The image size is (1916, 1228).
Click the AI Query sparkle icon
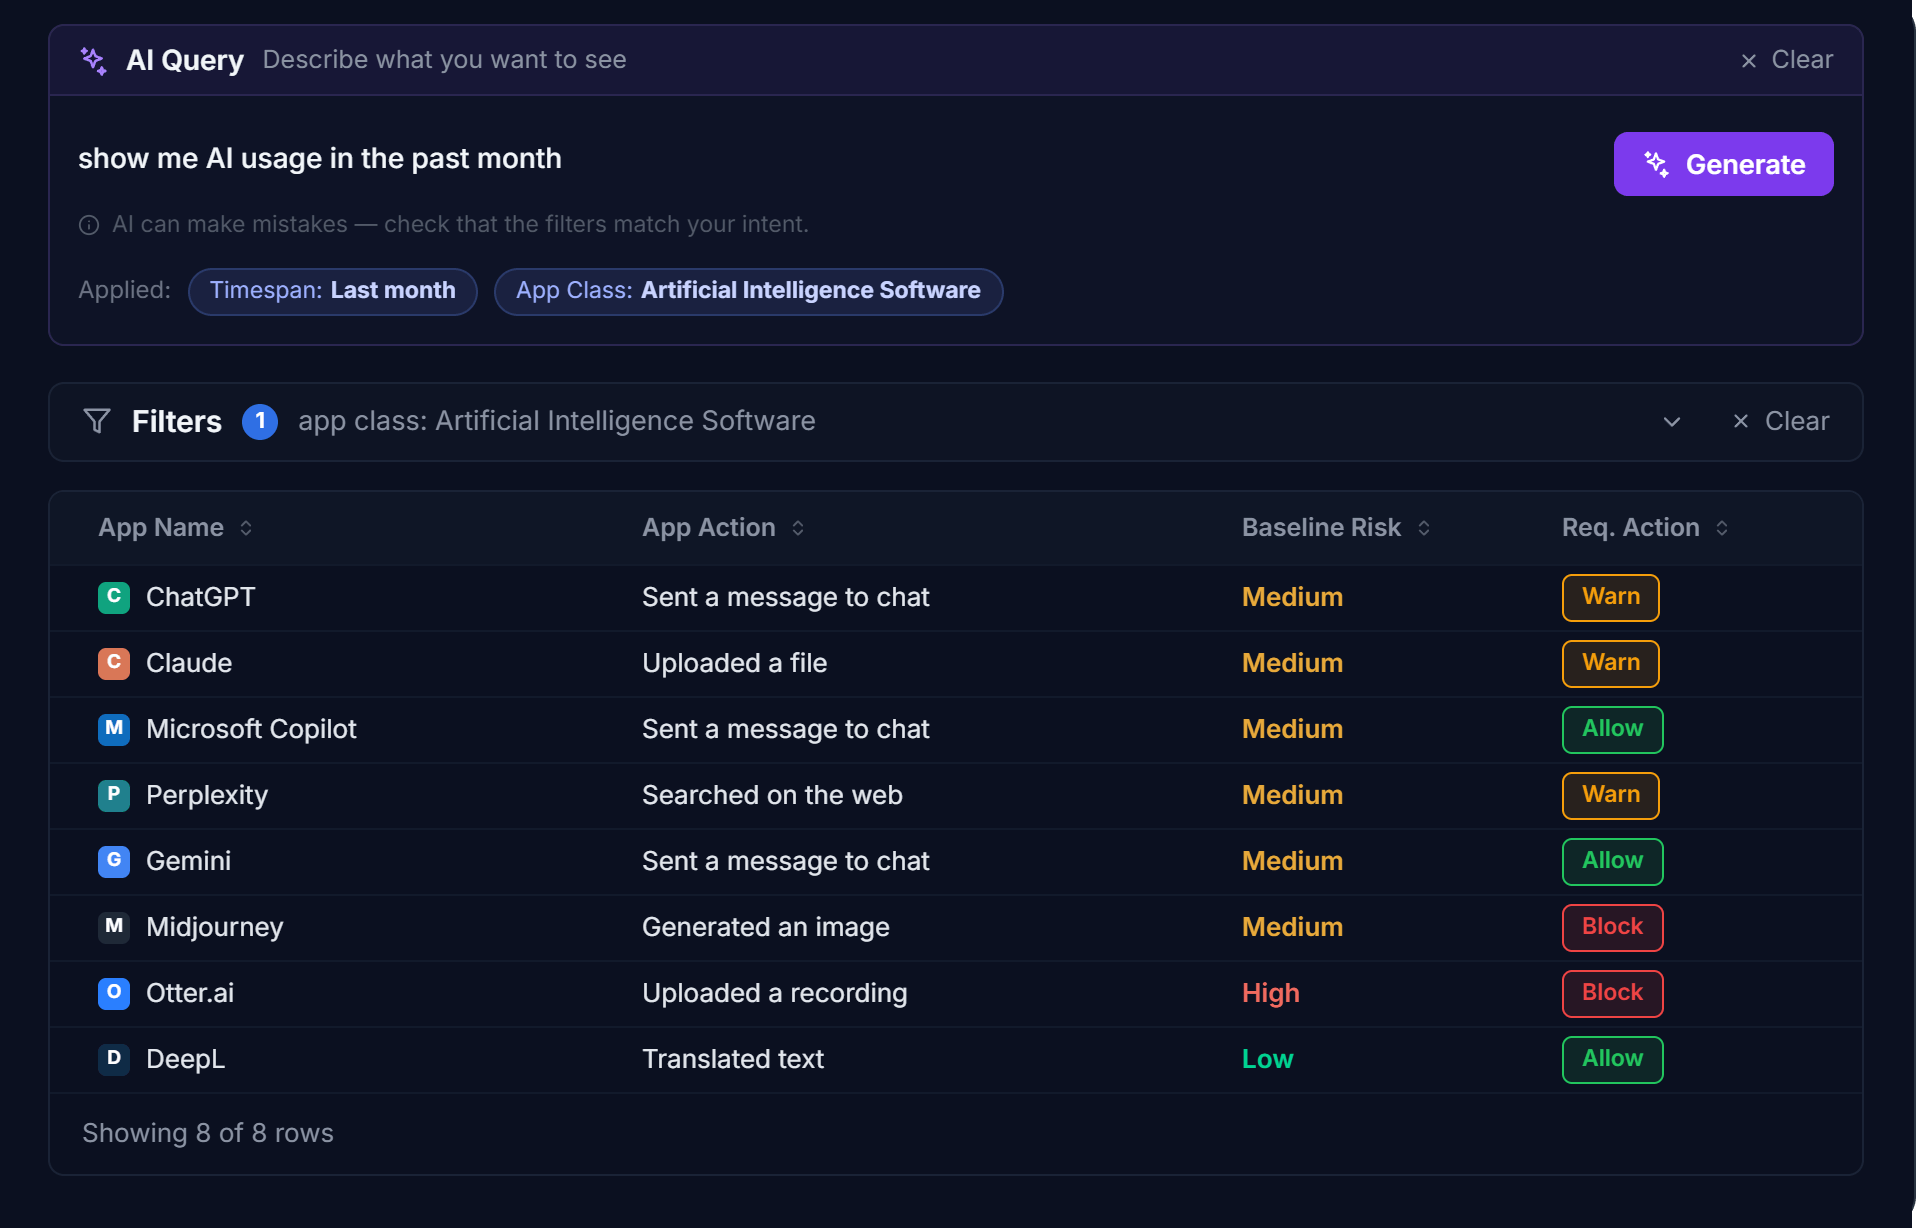[94, 61]
